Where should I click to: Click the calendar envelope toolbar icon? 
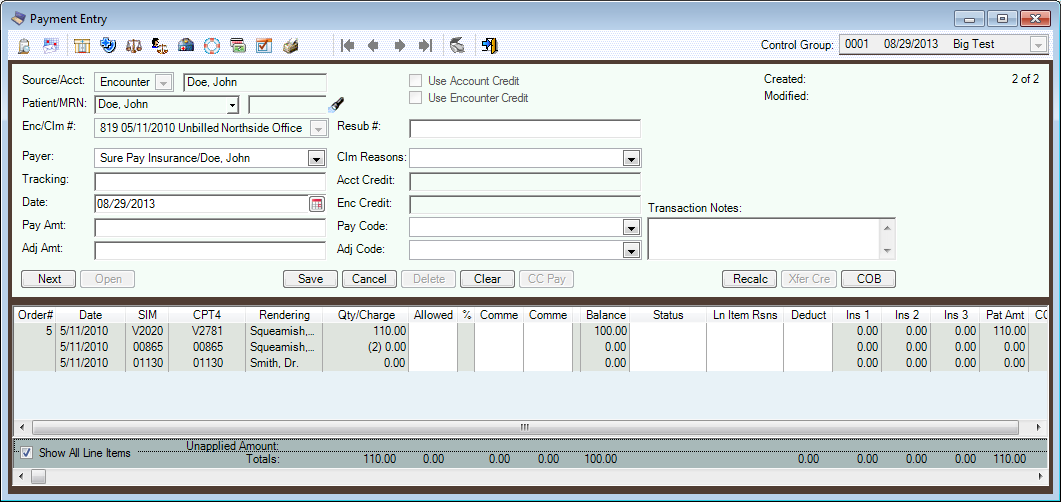point(51,46)
